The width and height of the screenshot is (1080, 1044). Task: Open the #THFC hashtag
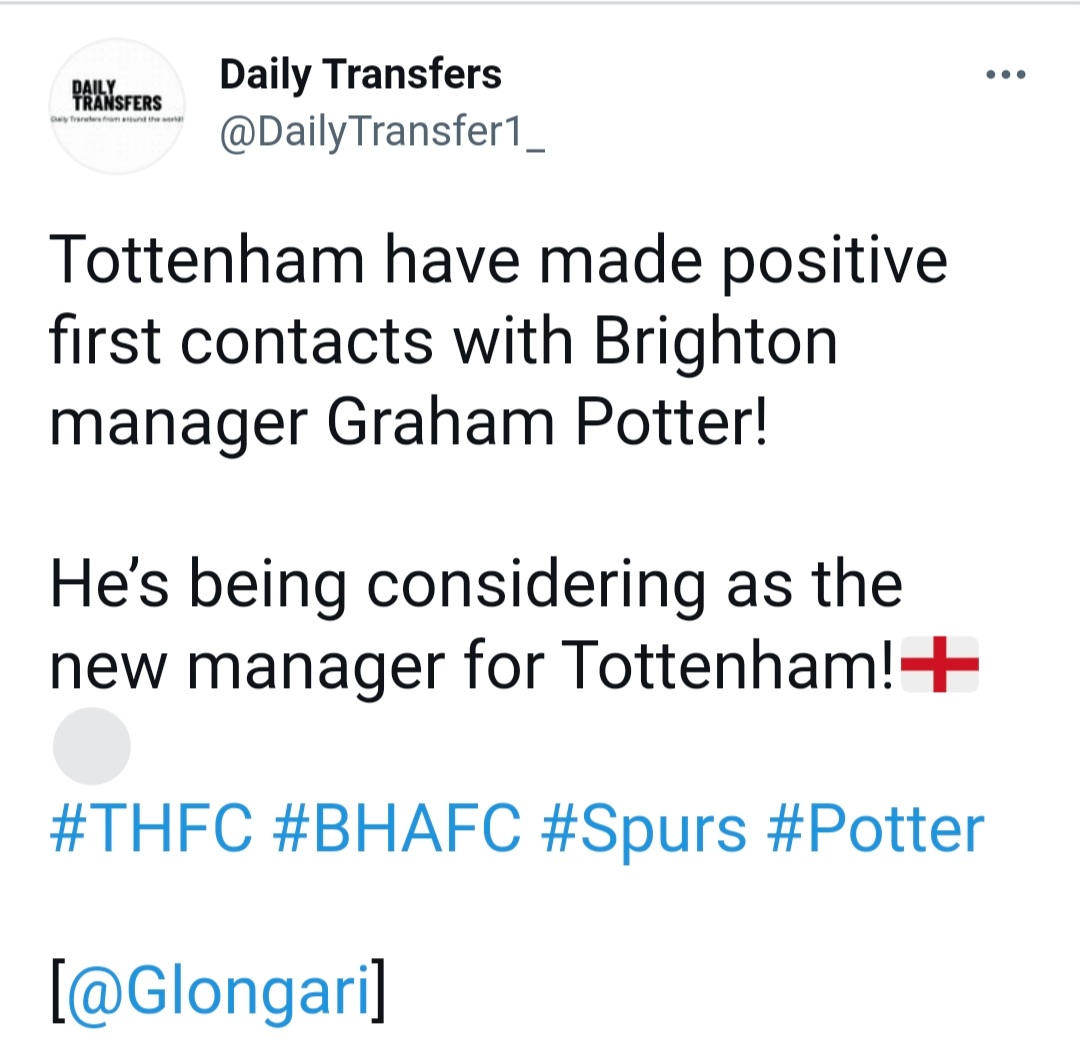(152, 828)
